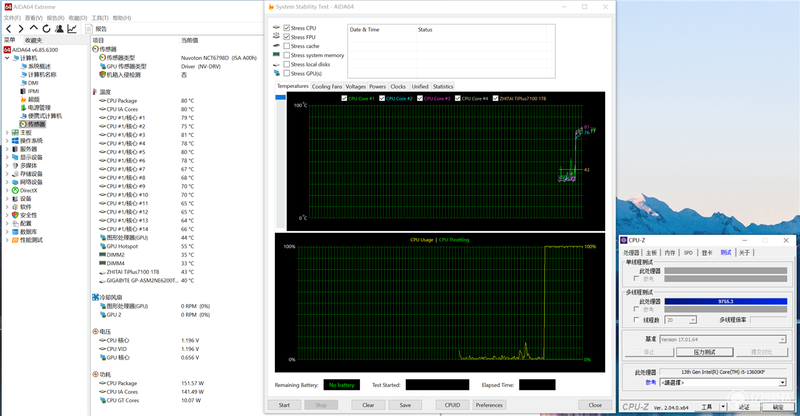Screen dimensions: 800x416
Task: Expand the 主板 tree node
Action: [7, 132]
